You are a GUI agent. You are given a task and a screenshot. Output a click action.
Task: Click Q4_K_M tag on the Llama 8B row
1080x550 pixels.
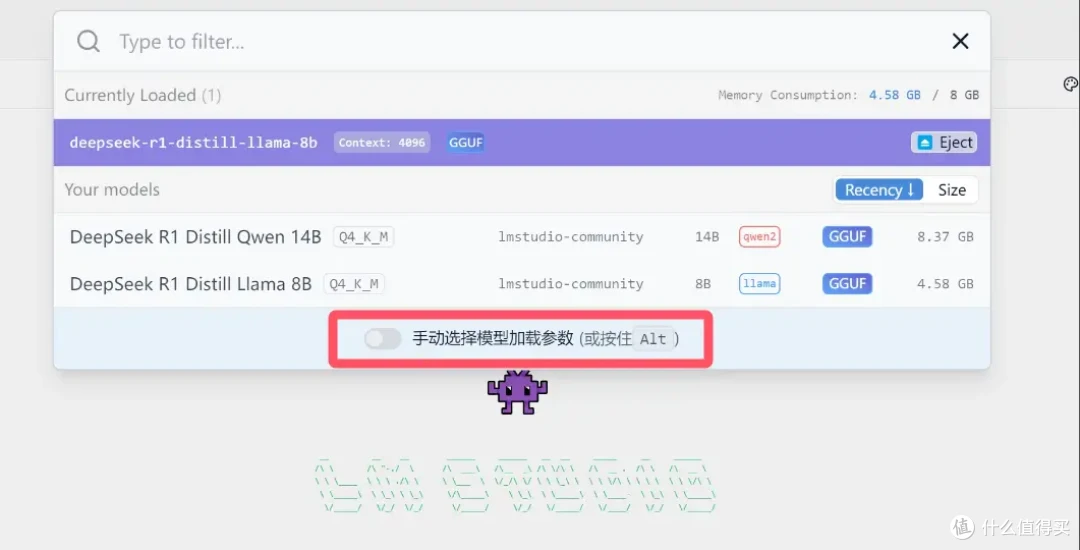(x=354, y=284)
